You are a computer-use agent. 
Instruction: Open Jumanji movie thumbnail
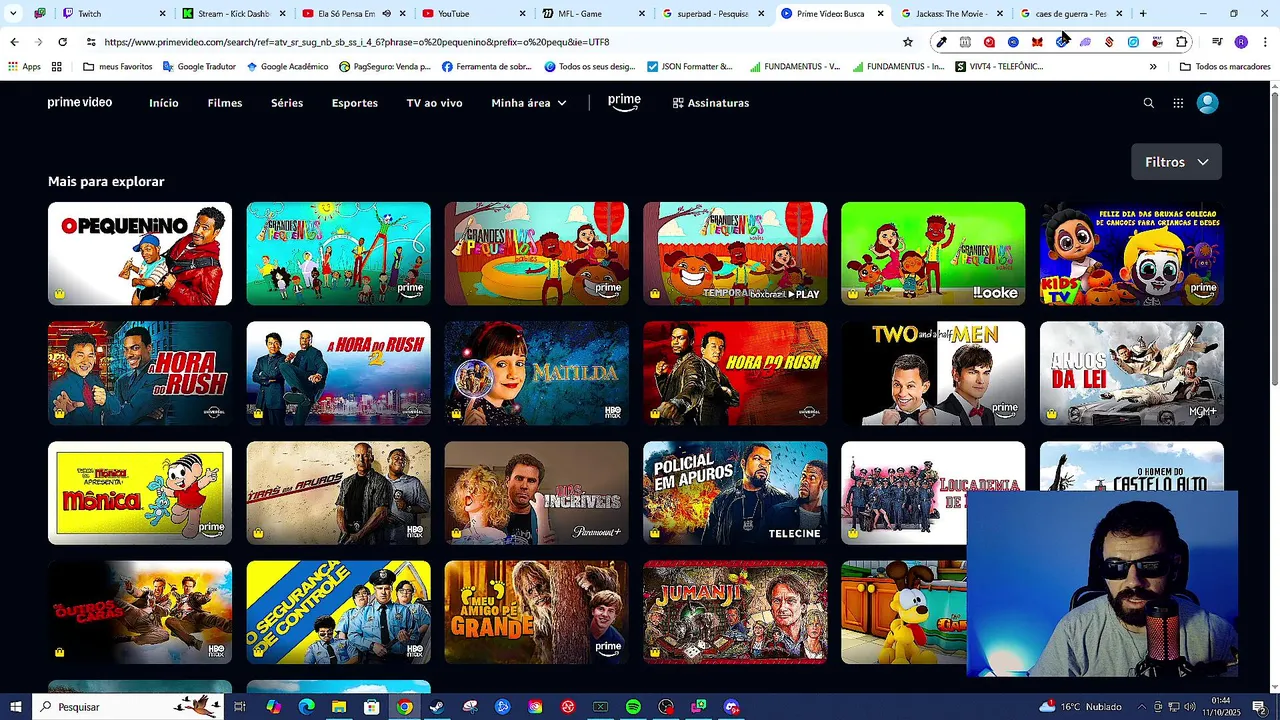pyautogui.click(x=735, y=612)
